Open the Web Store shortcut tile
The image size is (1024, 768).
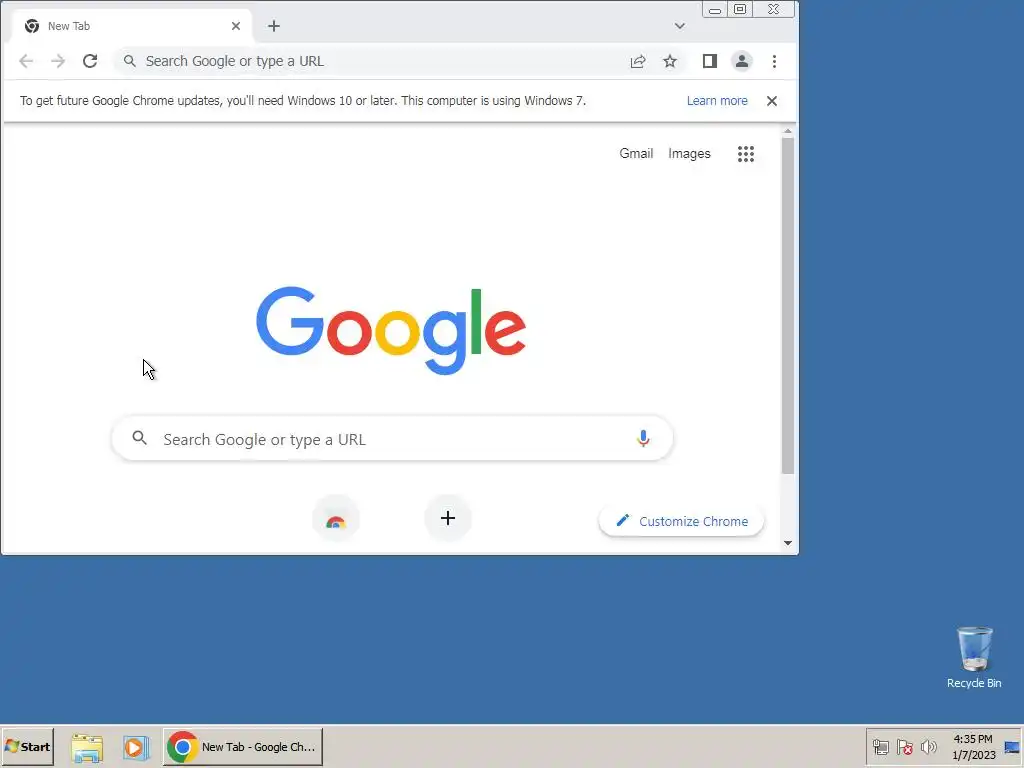[336, 519]
